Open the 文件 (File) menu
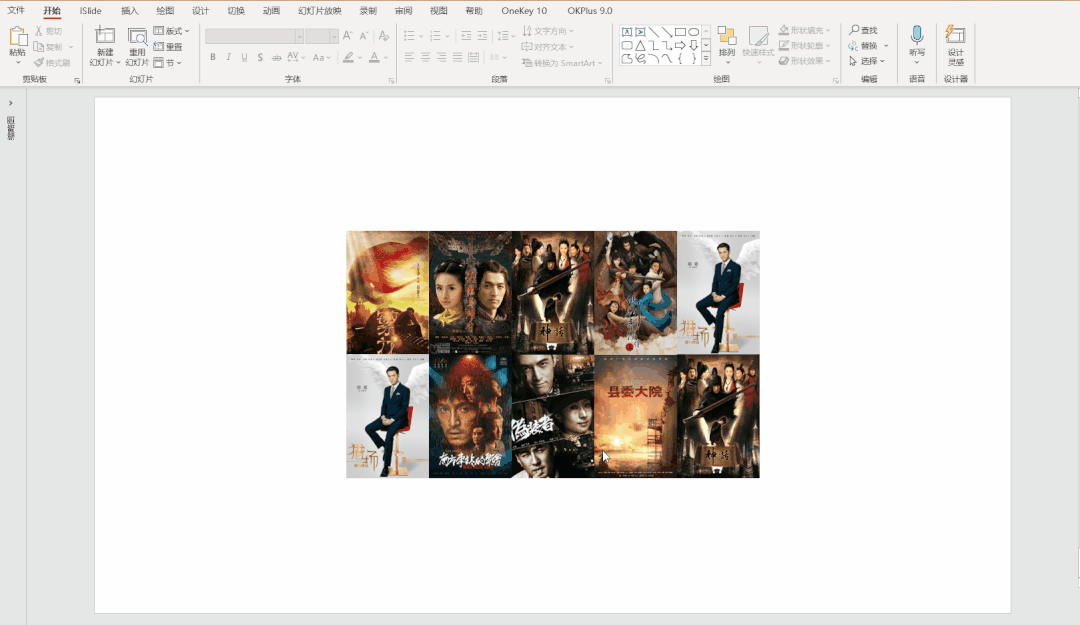This screenshot has width=1080, height=625. tap(16, 10)
